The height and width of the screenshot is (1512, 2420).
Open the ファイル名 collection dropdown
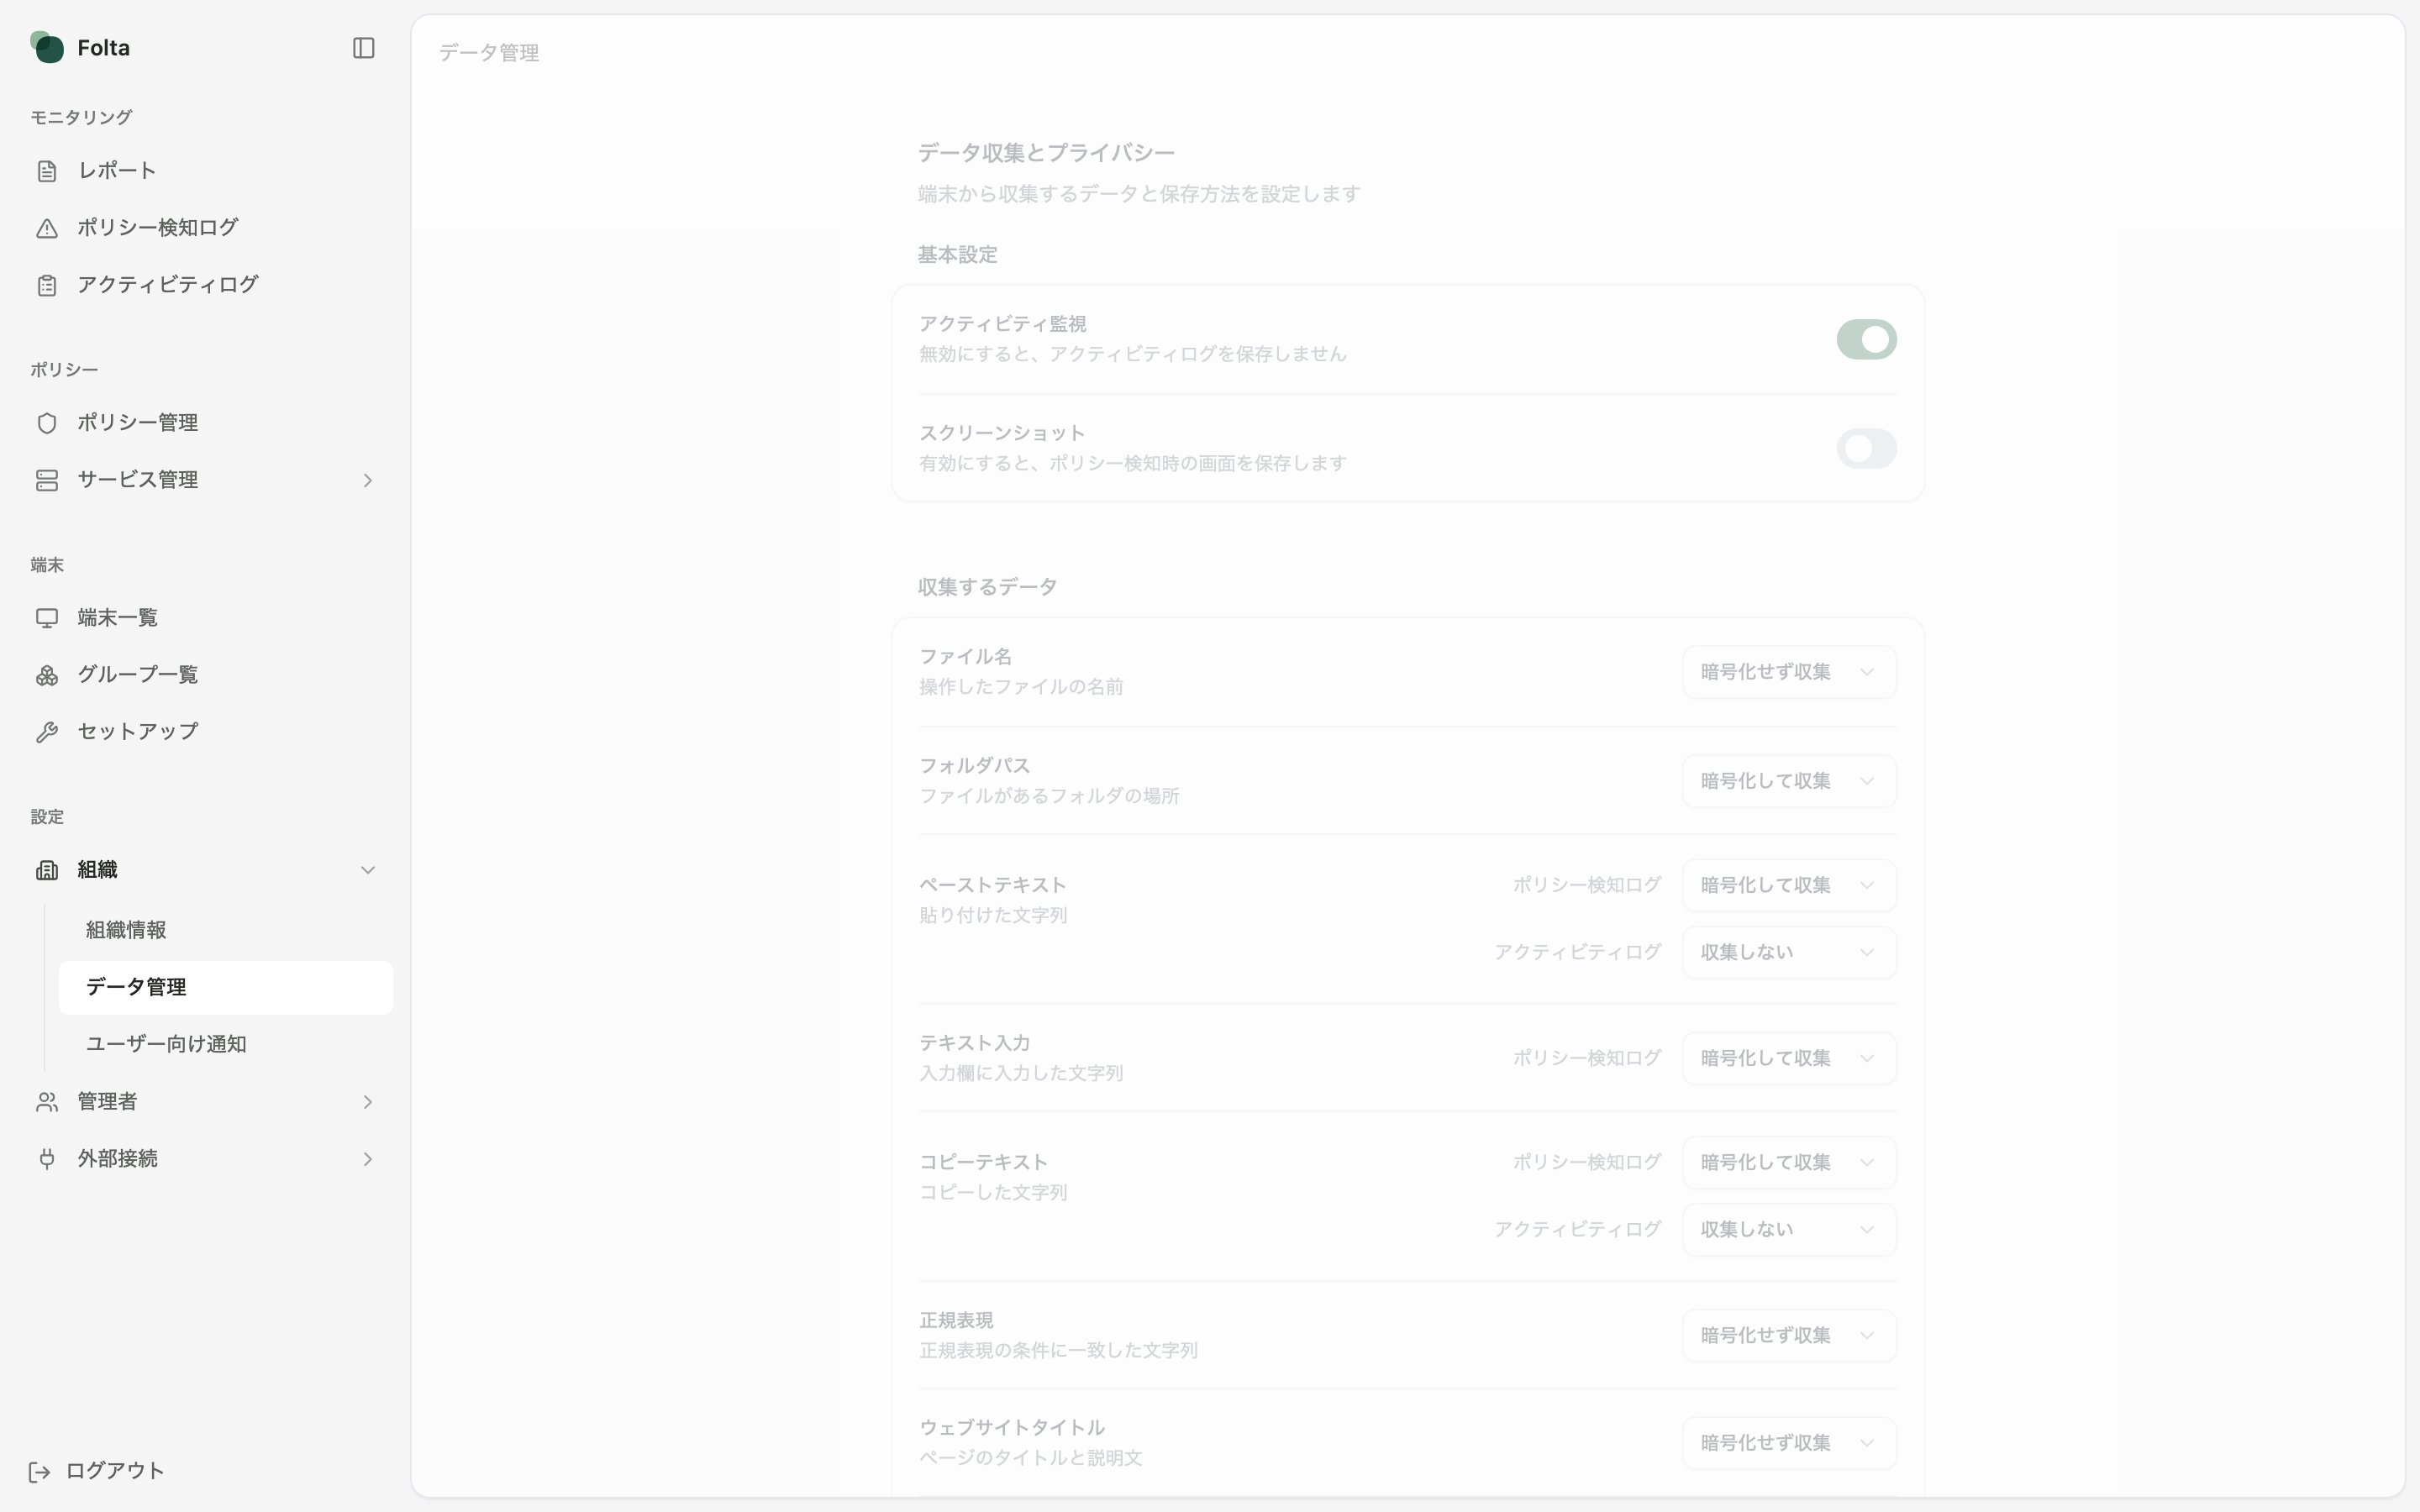point(1789,672)
